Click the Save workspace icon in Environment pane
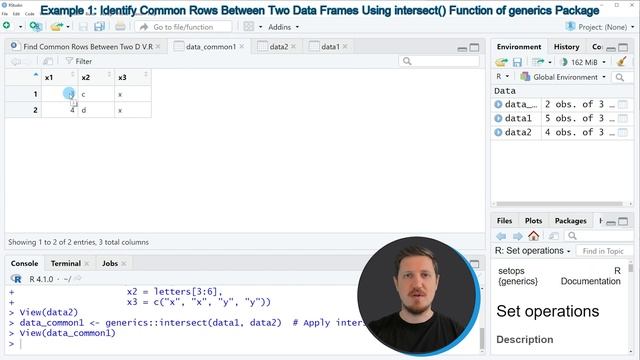The width and height of the screenshot is (640, 360). [x=518, y=62]
